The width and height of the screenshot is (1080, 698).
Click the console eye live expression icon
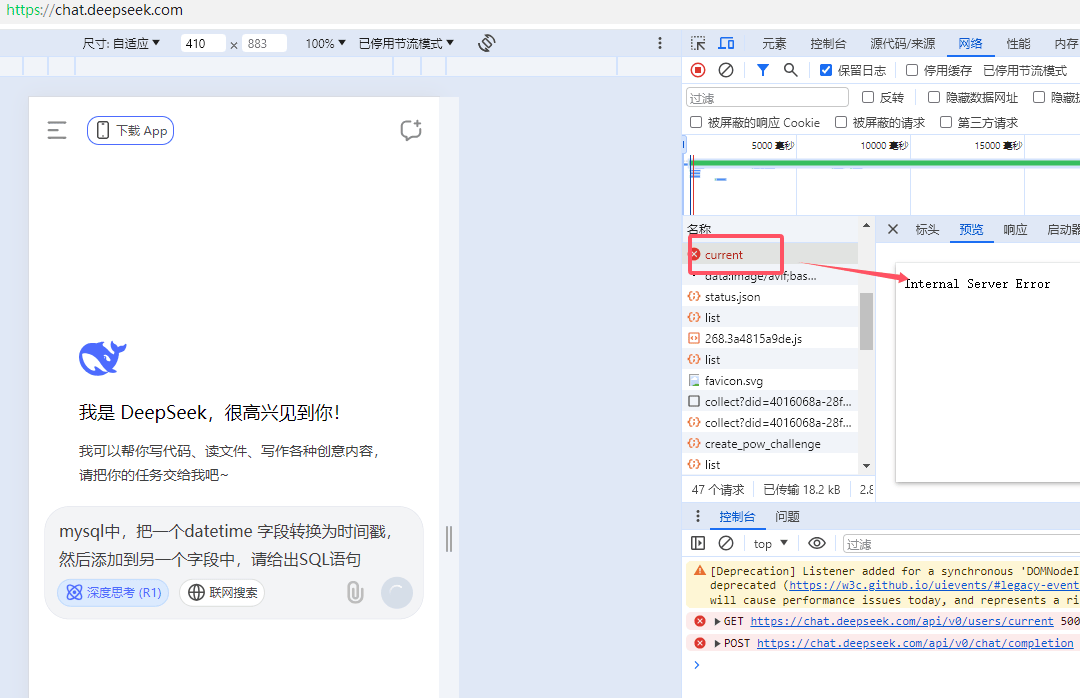pos(817,543)
